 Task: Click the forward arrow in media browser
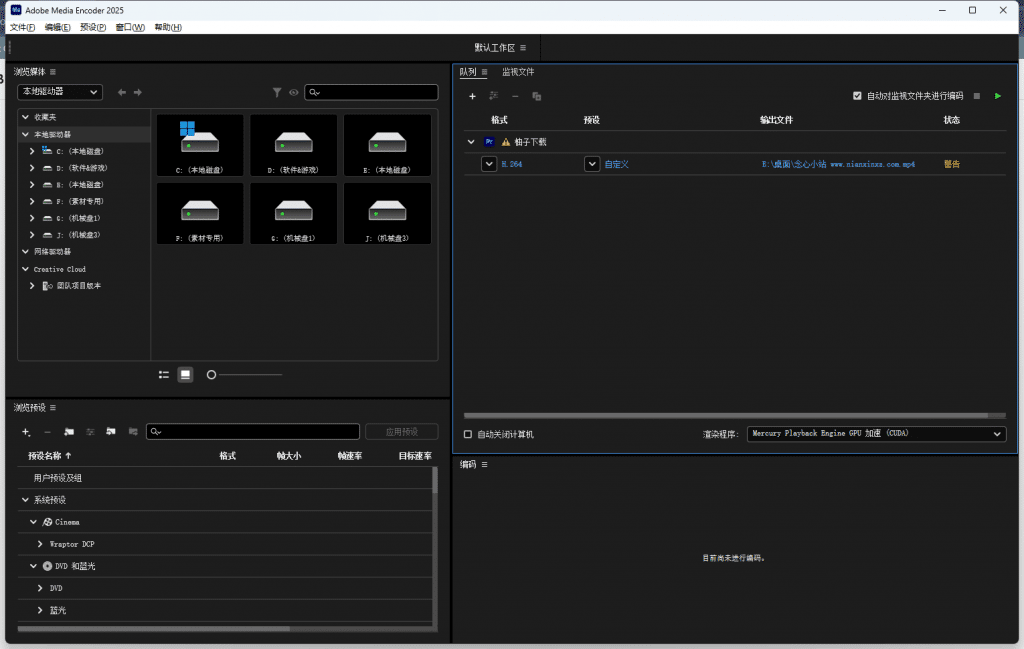pyautogui.click(x=138, y=92)
